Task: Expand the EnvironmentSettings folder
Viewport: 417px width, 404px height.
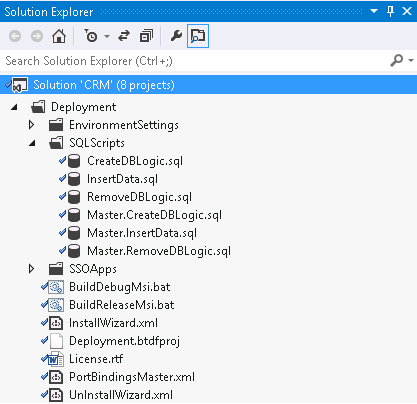Action: pyautogui.click(x=32, y=125)
